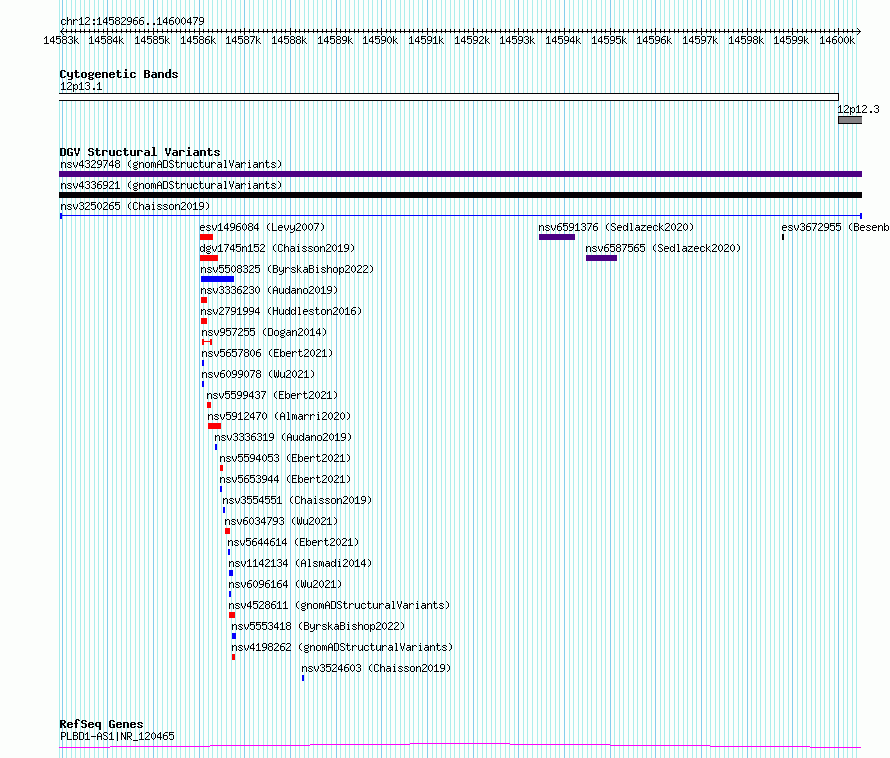Select nsv4528611 gnomAD variant label
Screen dimensions: 890x758
pyautogui.click(x=339, y=605)
